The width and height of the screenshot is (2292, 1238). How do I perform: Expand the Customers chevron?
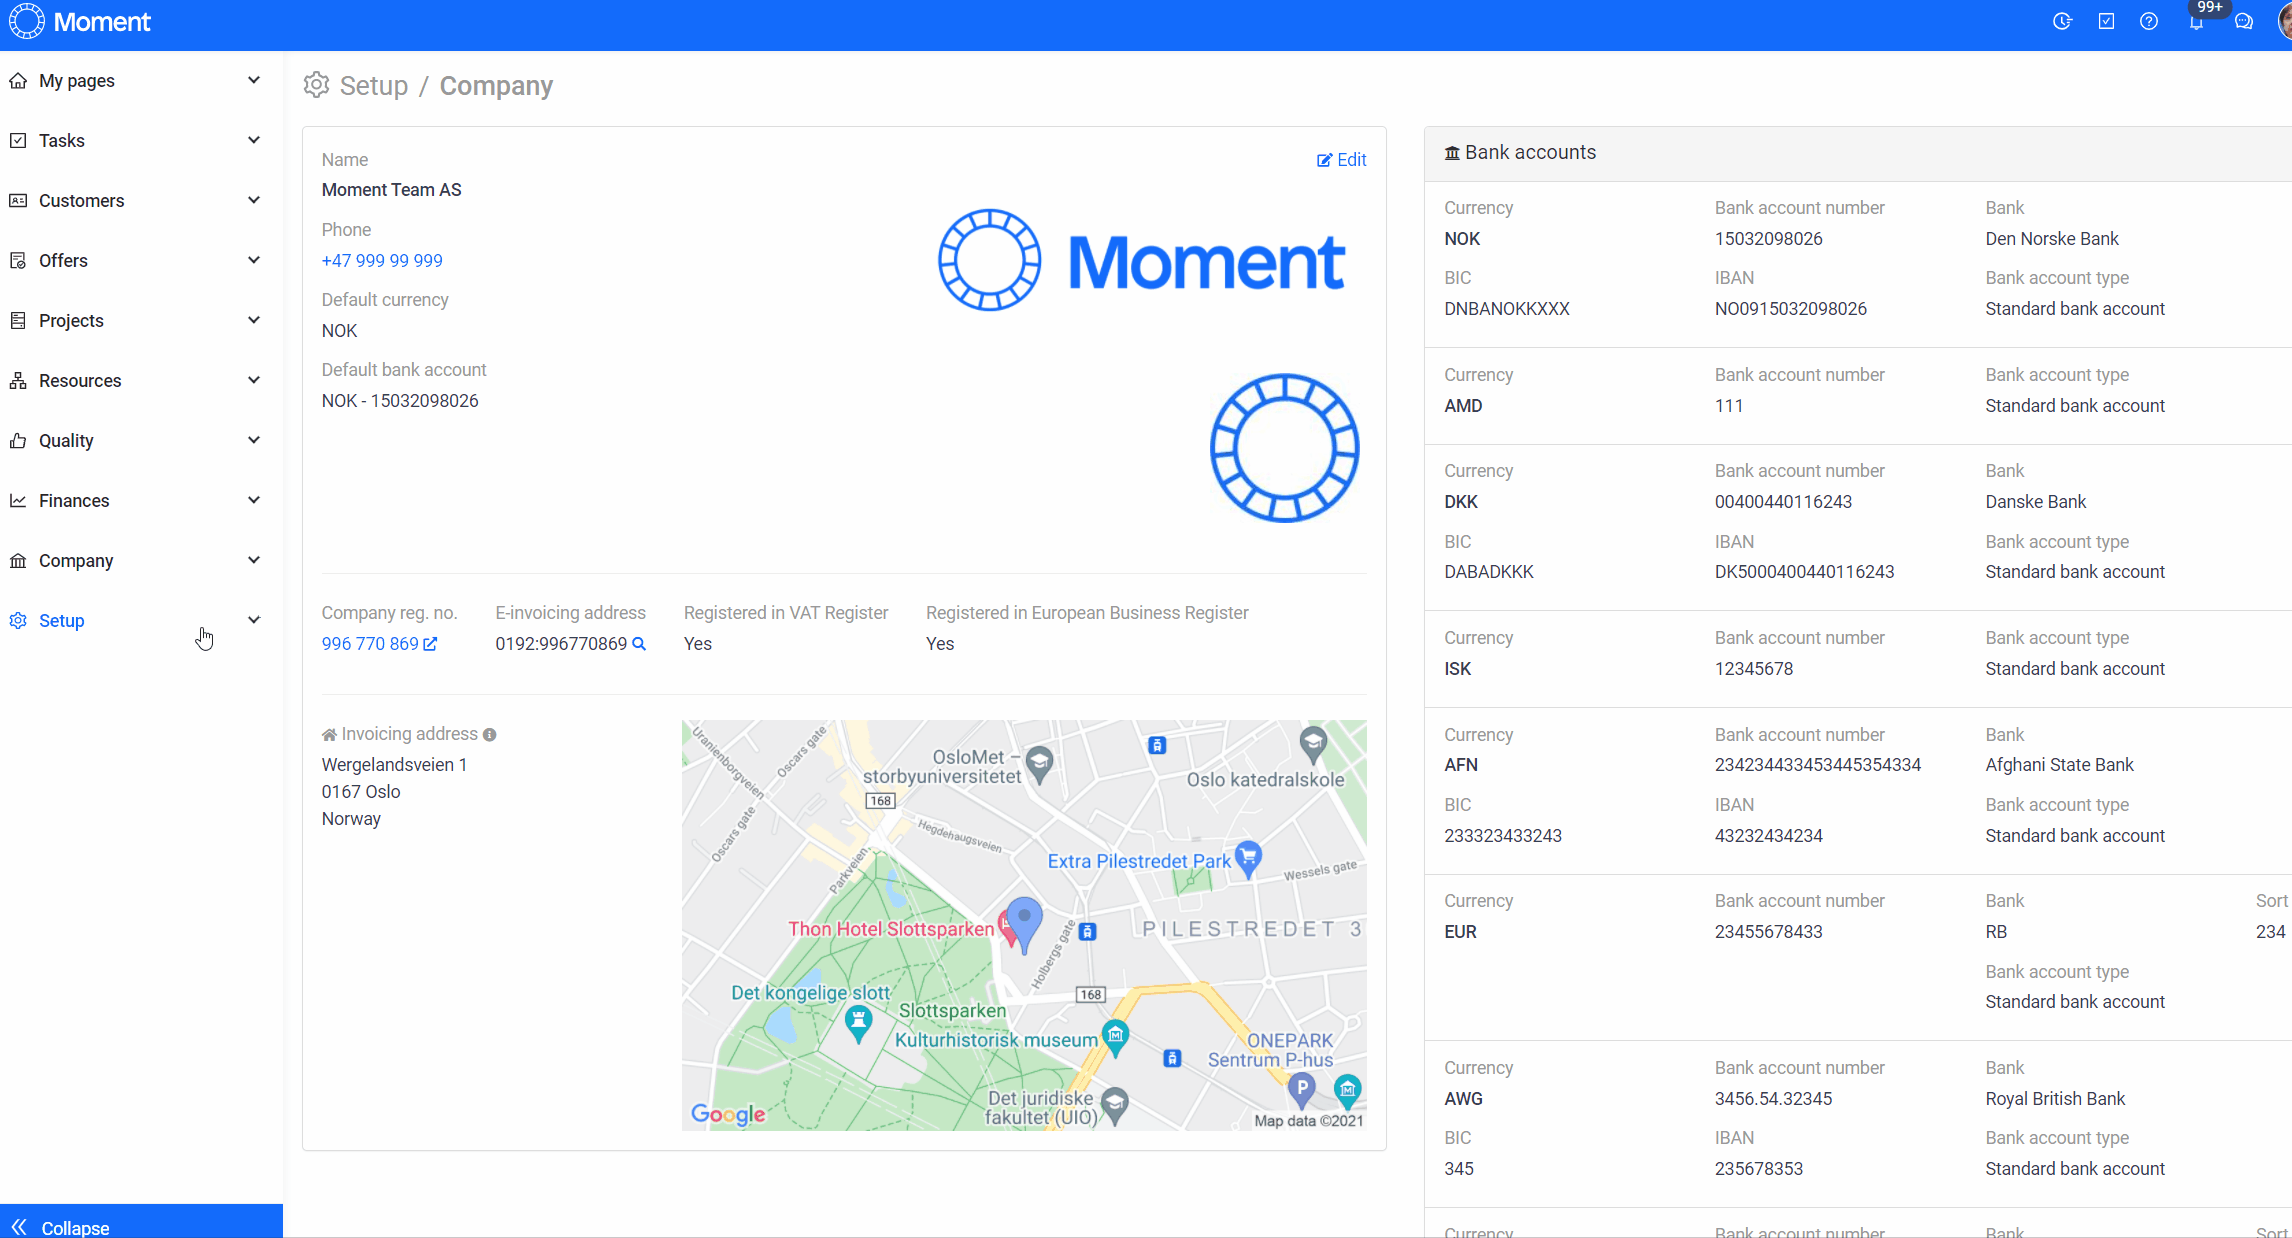coord(254,200)
